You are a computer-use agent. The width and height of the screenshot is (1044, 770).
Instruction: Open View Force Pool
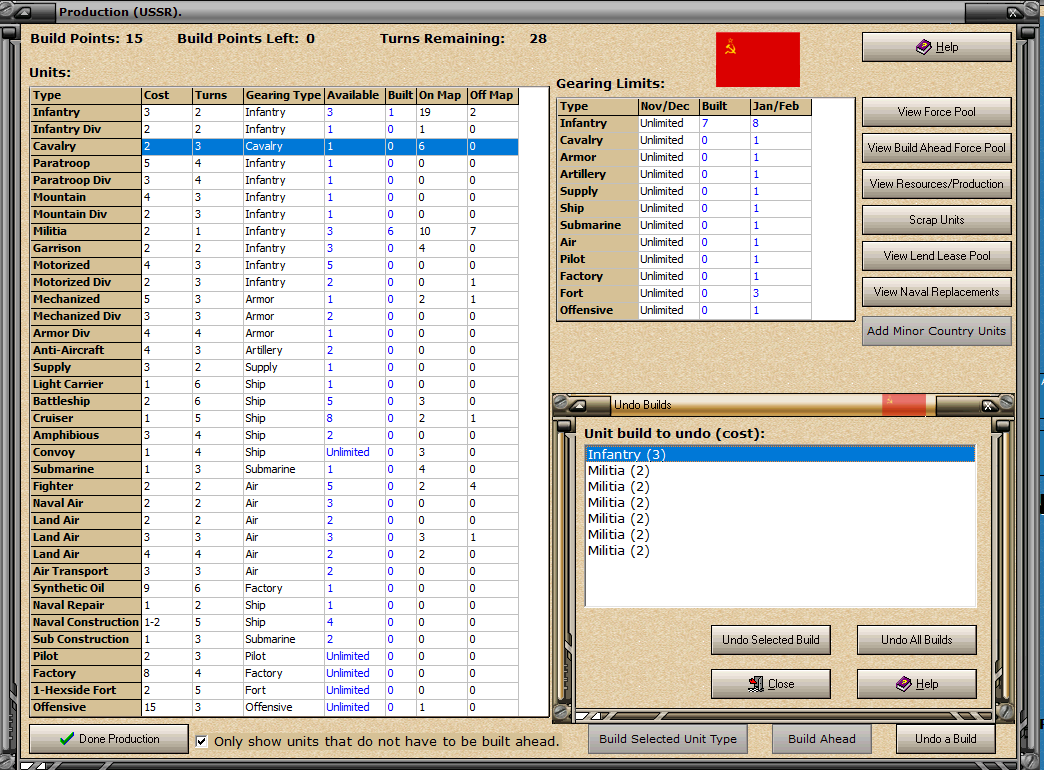pos(936,112)
